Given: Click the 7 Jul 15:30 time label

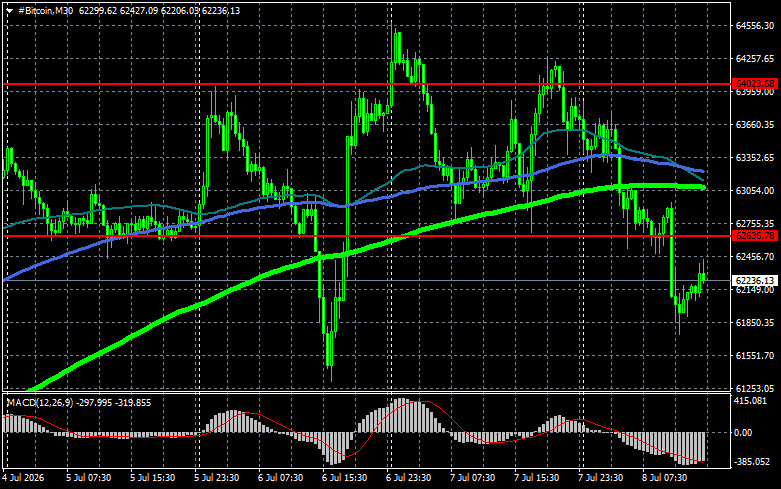Looking at the screenshot, I should point(536,478).
